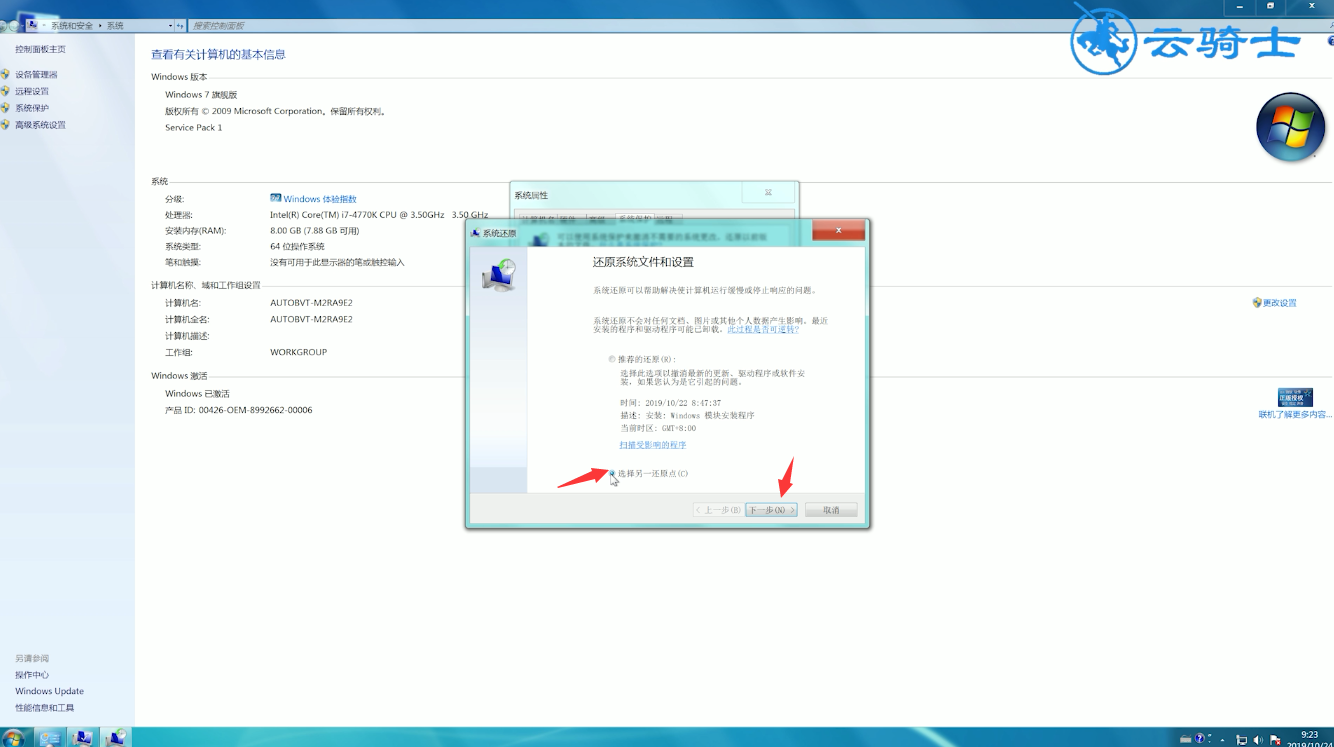This screenshot has height=747, width=1334.
Task: Click the product ID 00426-OEM-8992662-00006
Action: pyautogui.click(x=255, y=410)
